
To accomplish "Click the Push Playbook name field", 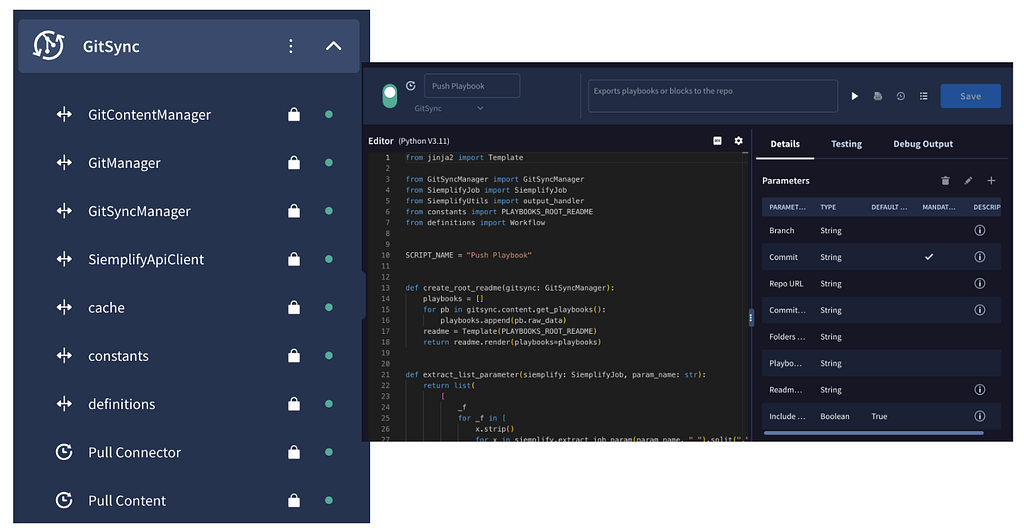I will [x=472, y=86].
